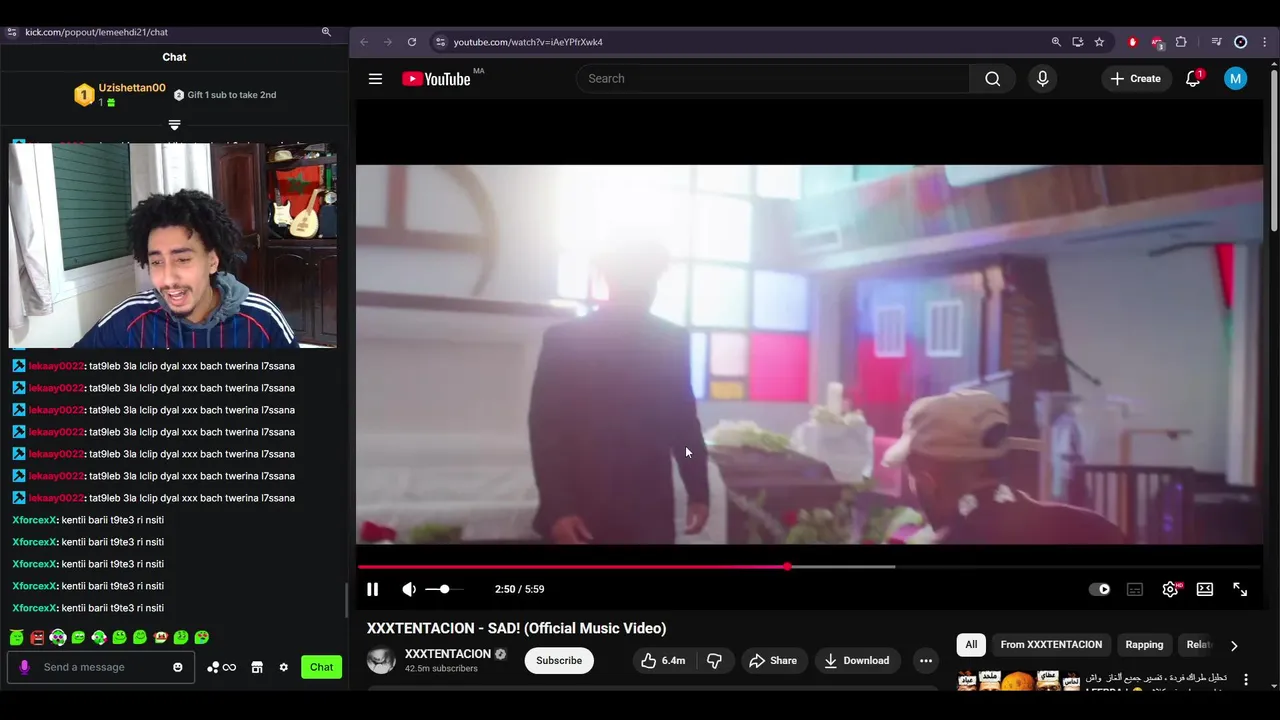
Task: Click the purple microphone in chat input
Action: point(24,667)
